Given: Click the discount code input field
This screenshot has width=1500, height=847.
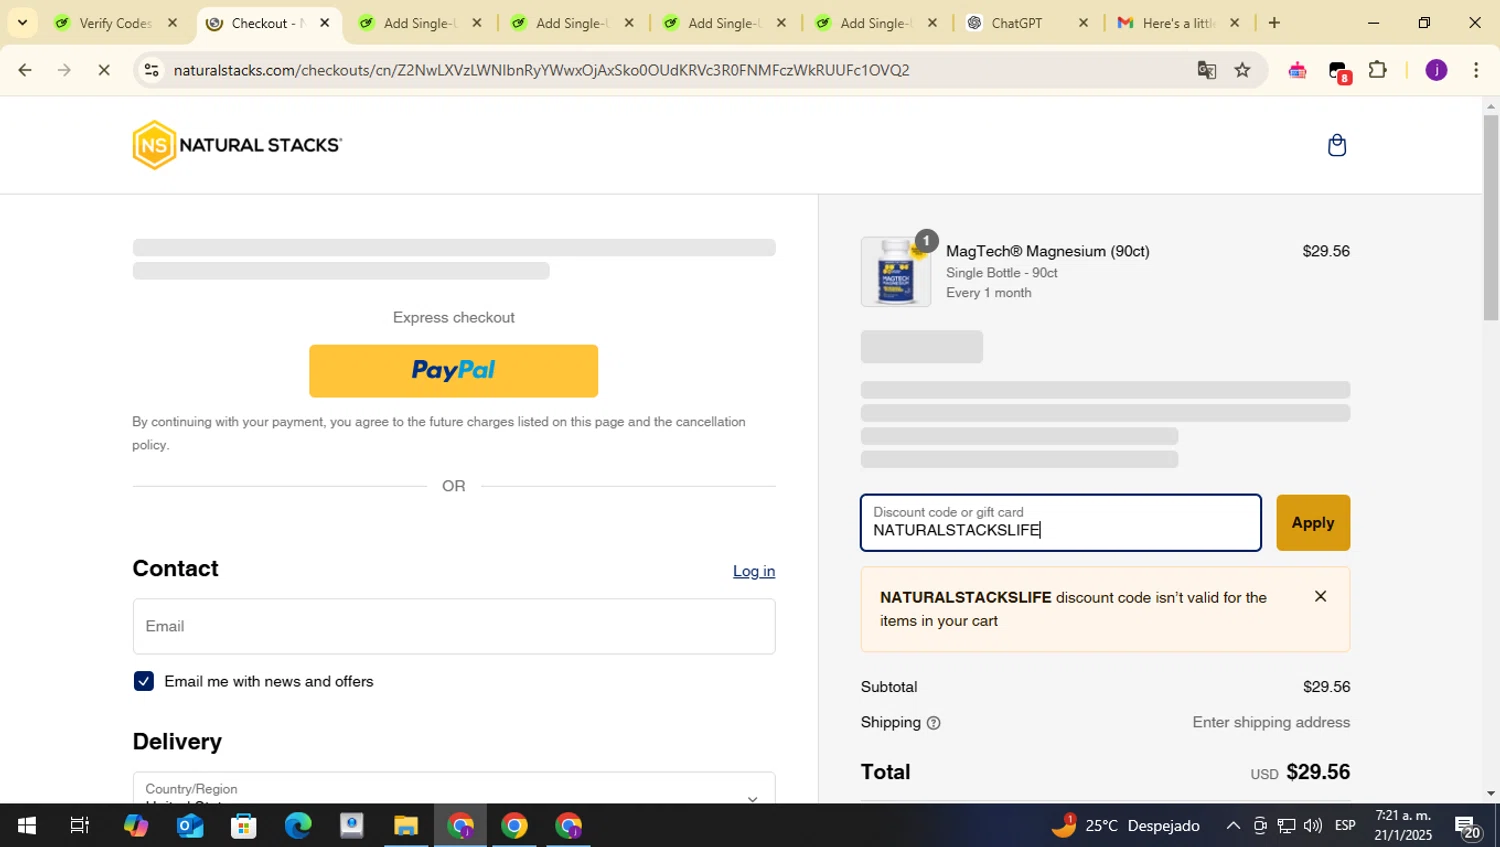Looking at the screenshot, I should pyautogui.click(x=1060, y=523).
